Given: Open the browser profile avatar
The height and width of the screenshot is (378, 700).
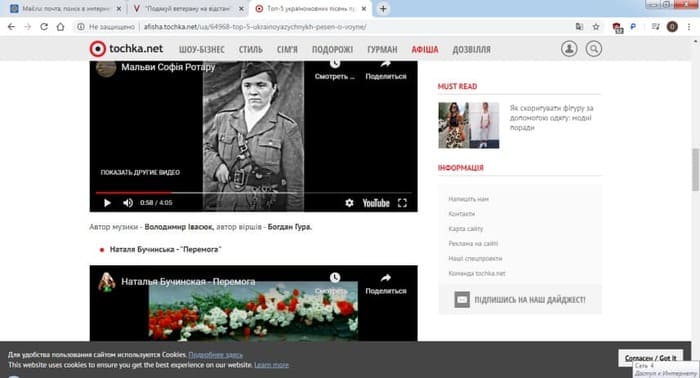Looking at the screenshot, I should 672,27.
